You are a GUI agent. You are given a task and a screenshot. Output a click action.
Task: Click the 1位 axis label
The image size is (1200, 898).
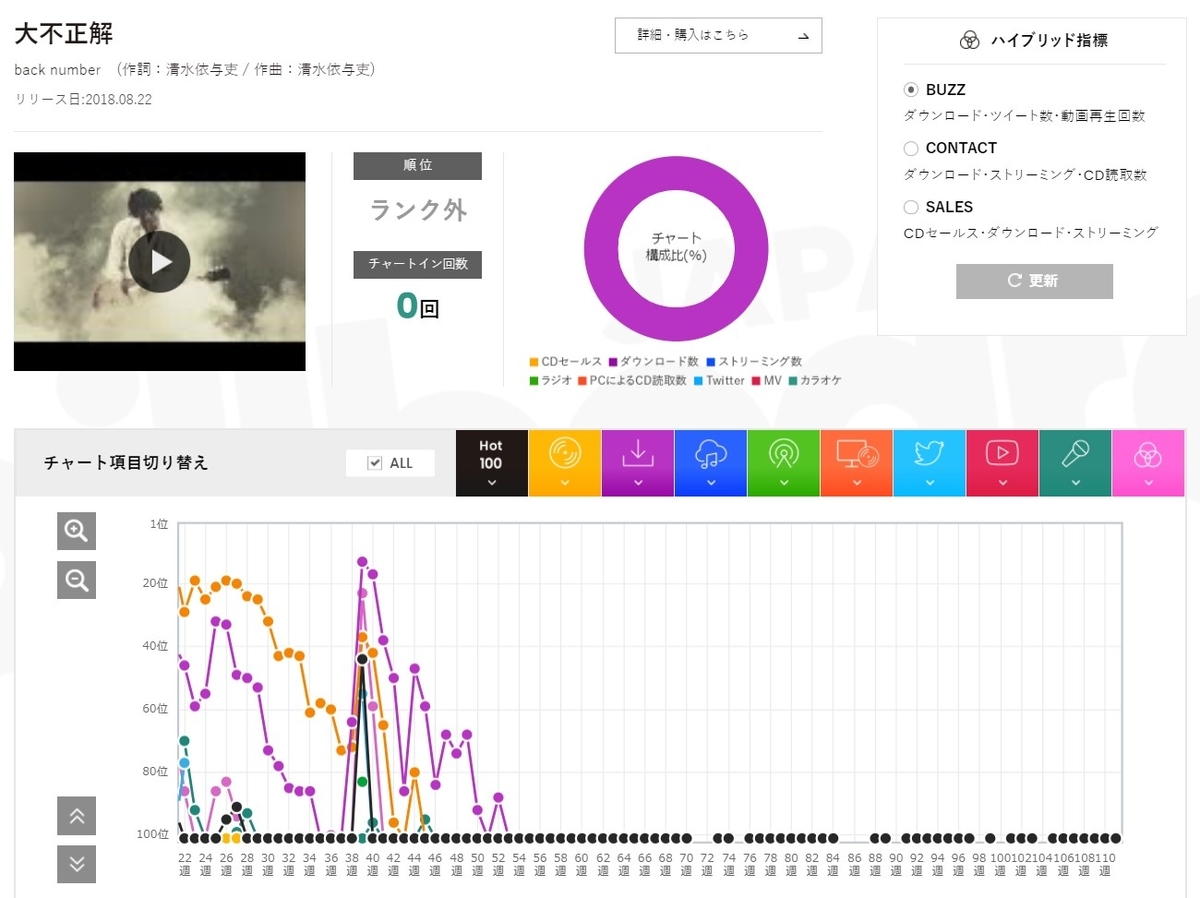(x=159, y=524)
